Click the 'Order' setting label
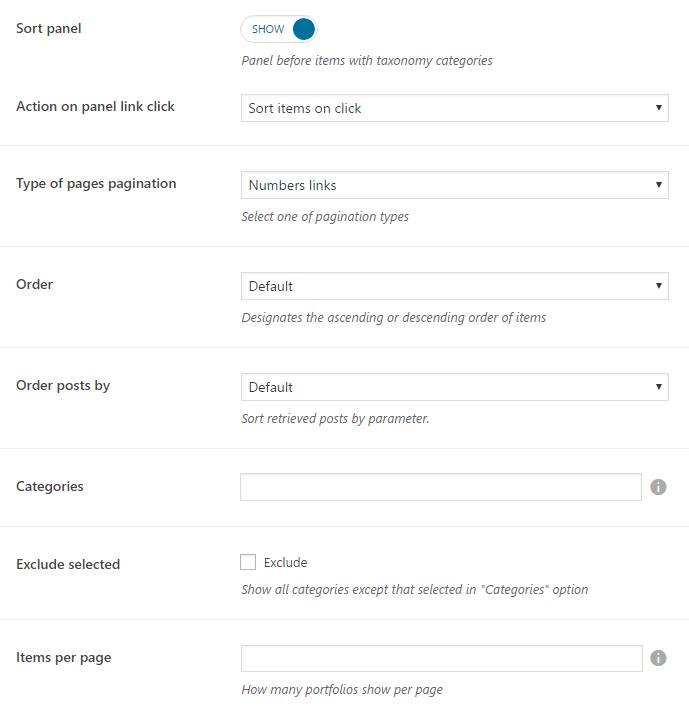This screenshot has width=689, height=713. click(x=35, y=284)
